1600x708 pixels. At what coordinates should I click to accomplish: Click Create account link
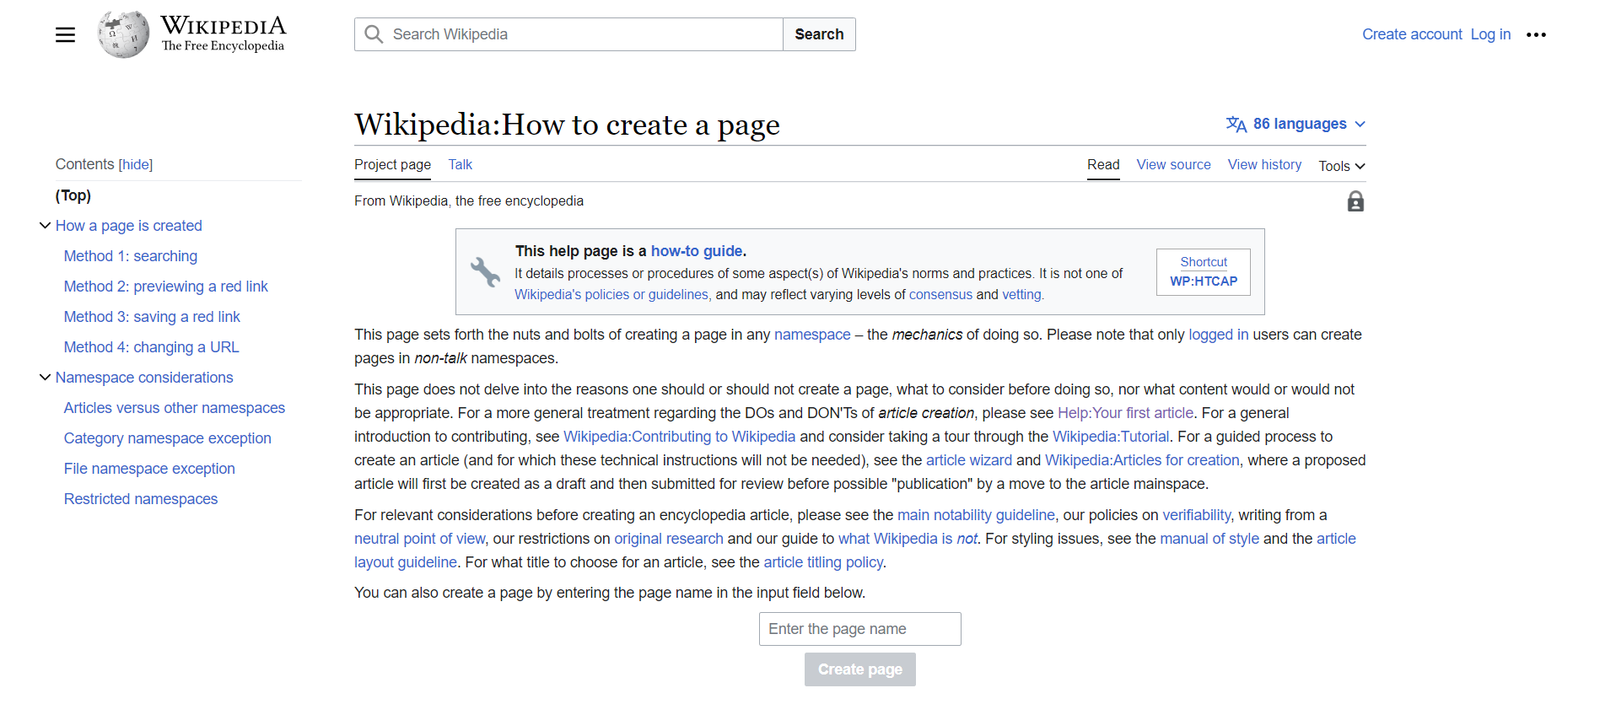coord(1412,34)
